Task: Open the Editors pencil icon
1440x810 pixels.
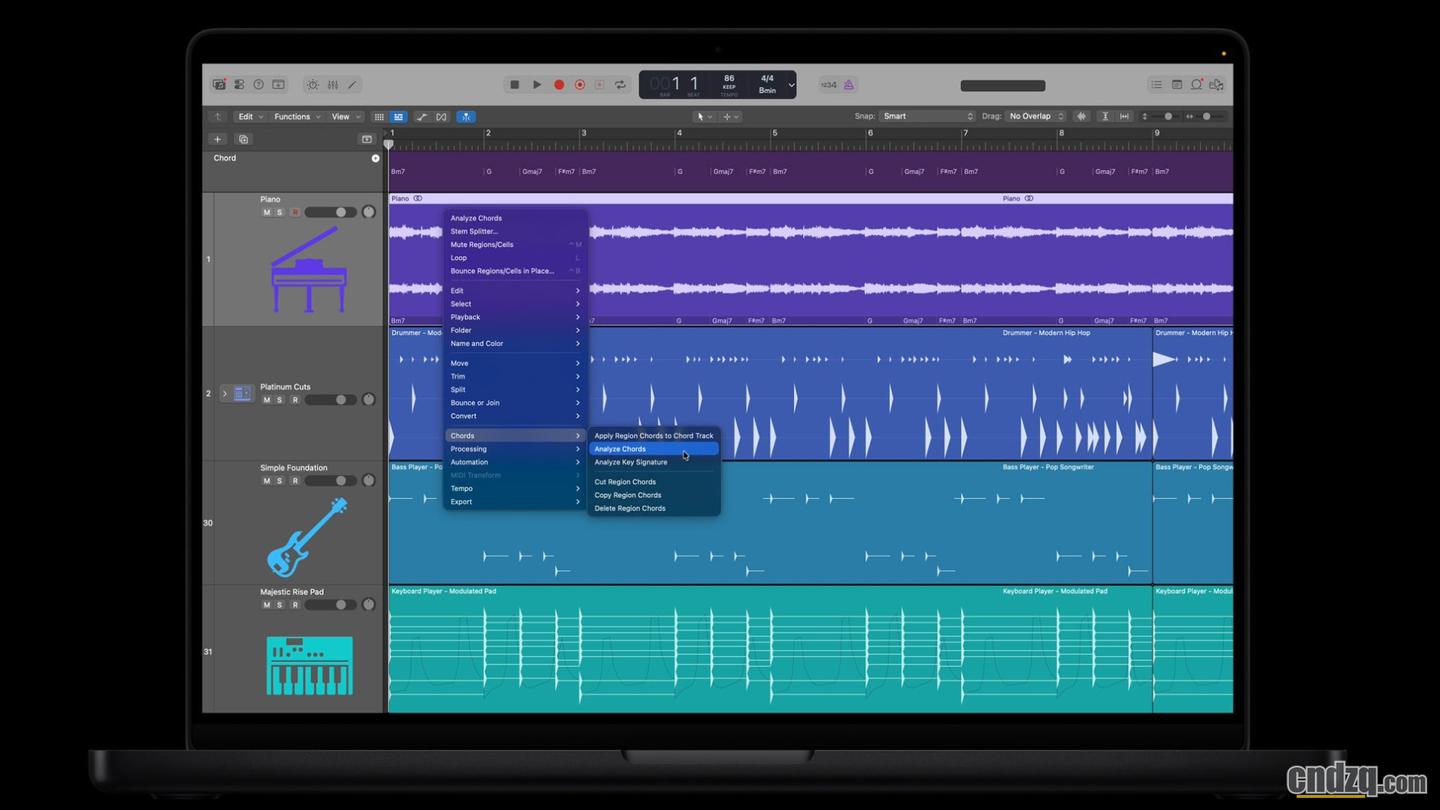Action: [x=353, y=85]
